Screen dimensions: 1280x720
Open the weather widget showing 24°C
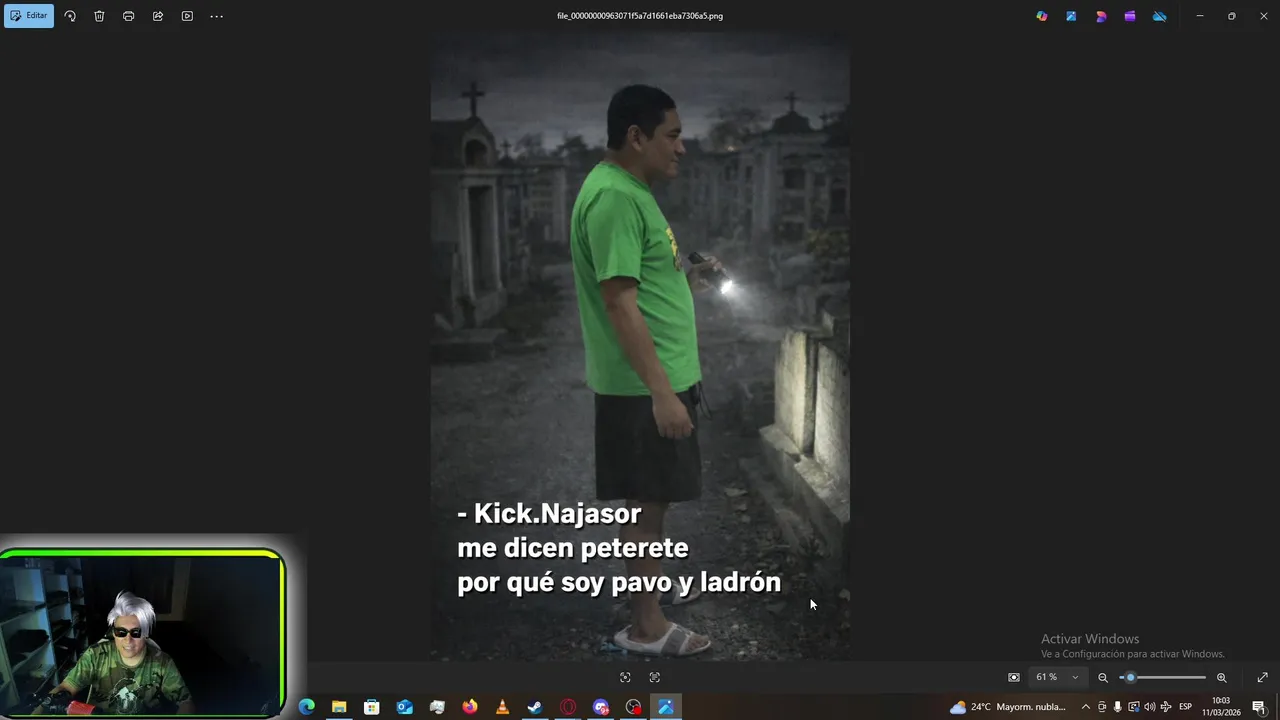pos(1008,707)
